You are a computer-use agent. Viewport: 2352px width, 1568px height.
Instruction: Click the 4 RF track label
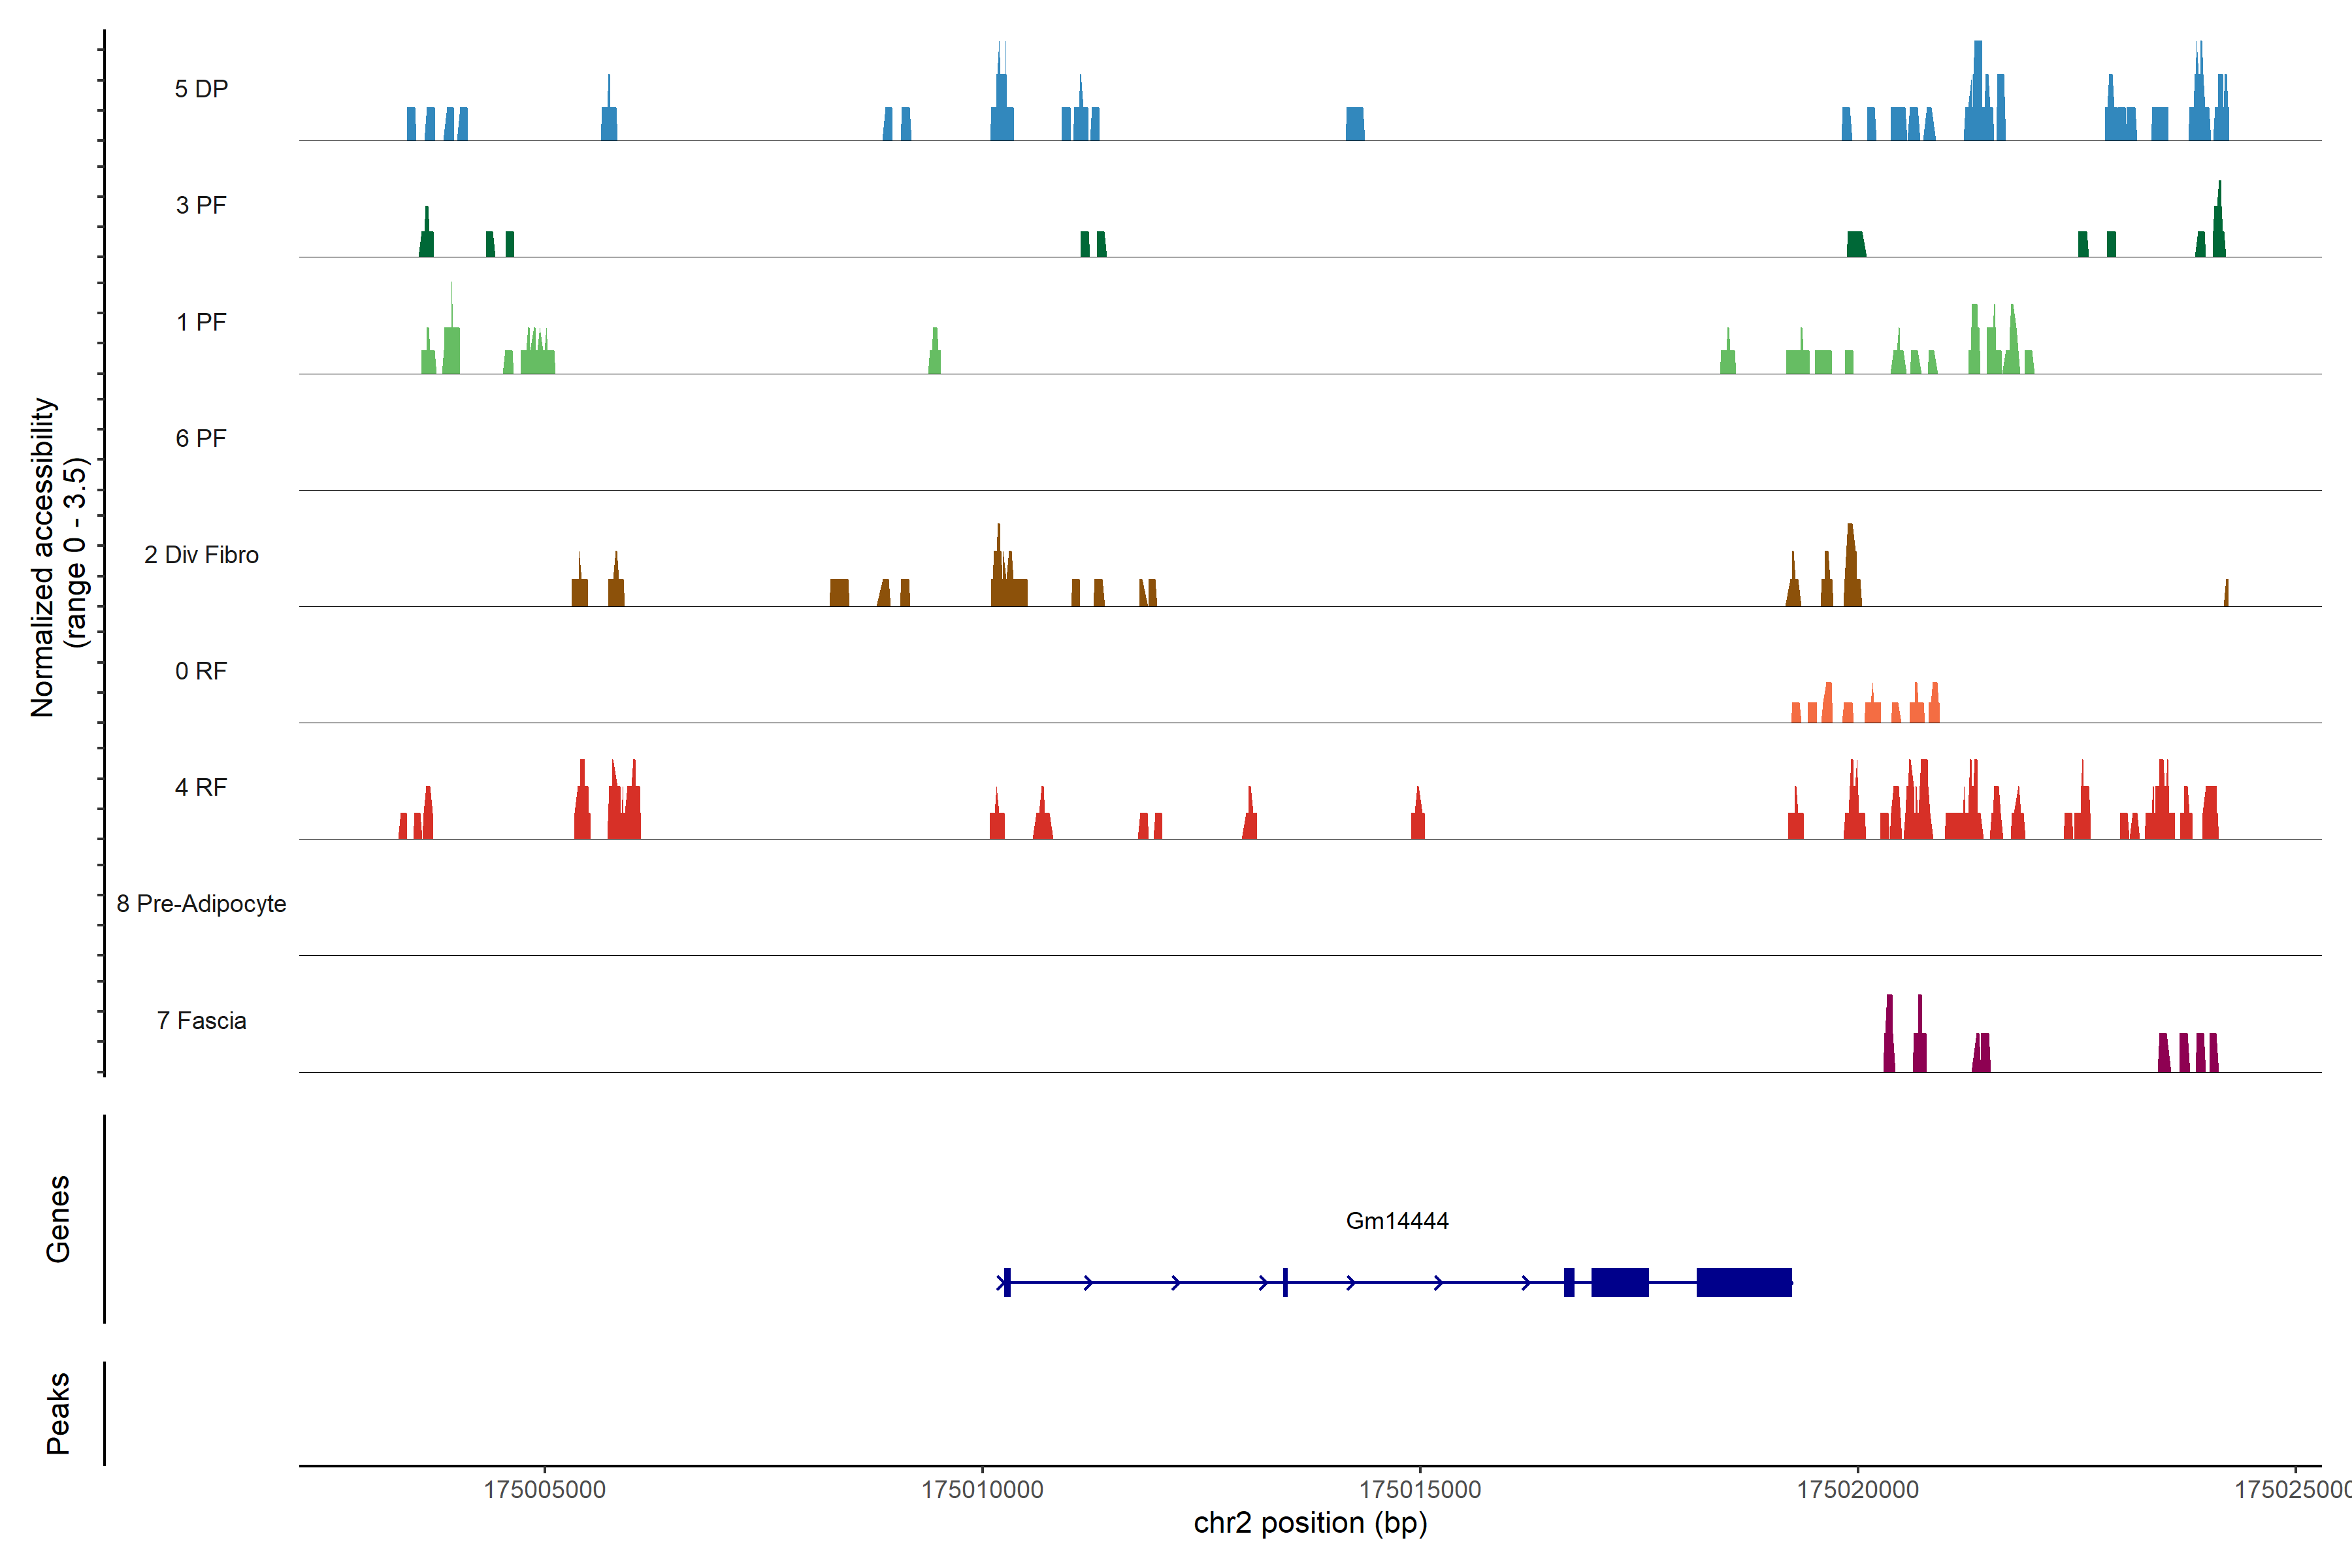(201, 787)
